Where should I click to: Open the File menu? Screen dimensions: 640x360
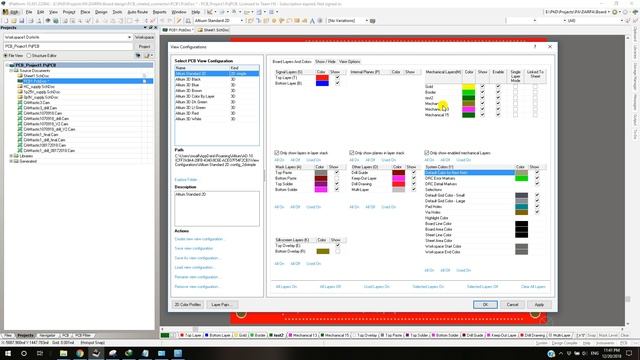pyautogui.click(x=29, y=12)
